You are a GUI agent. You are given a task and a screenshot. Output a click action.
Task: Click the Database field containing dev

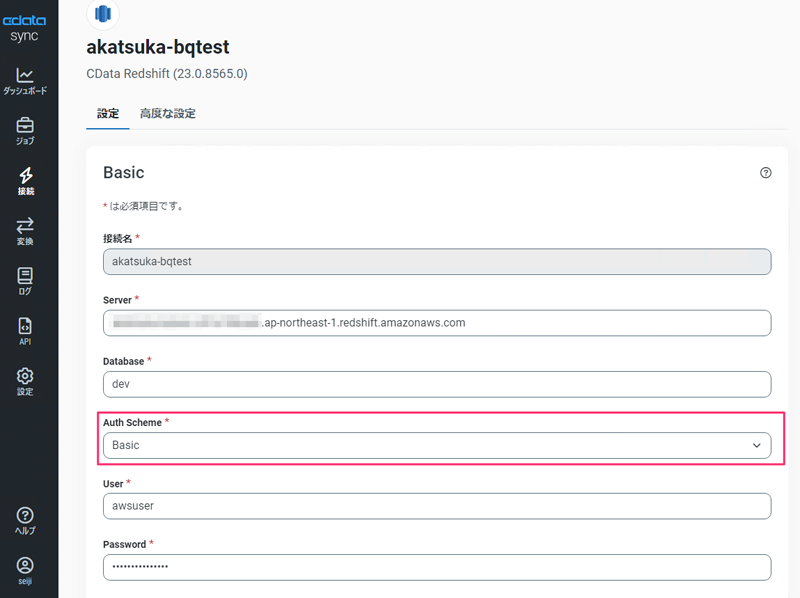[x=437, y=384]
